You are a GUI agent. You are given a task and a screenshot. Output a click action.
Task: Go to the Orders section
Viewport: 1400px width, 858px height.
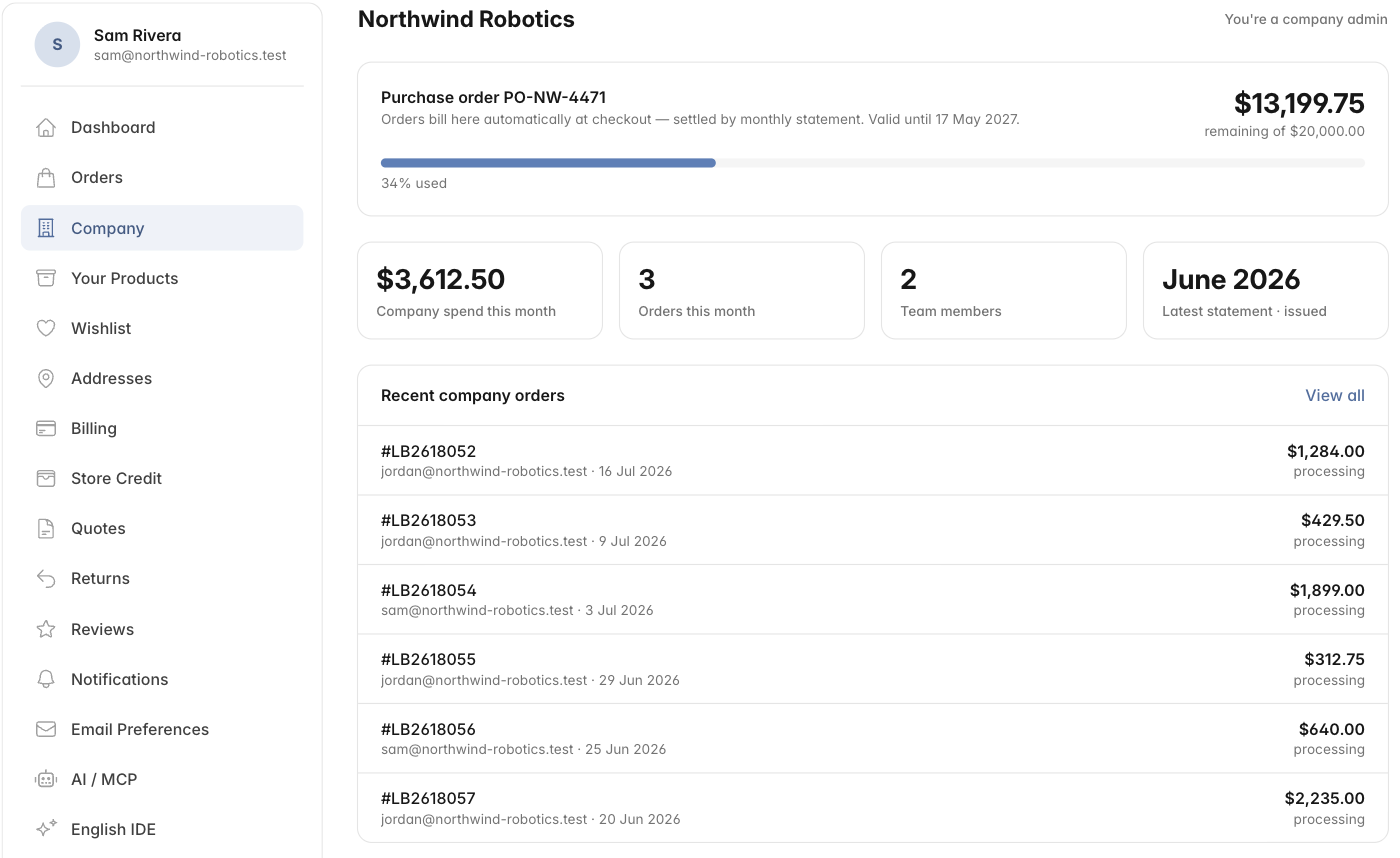click(x=162, y=177)
